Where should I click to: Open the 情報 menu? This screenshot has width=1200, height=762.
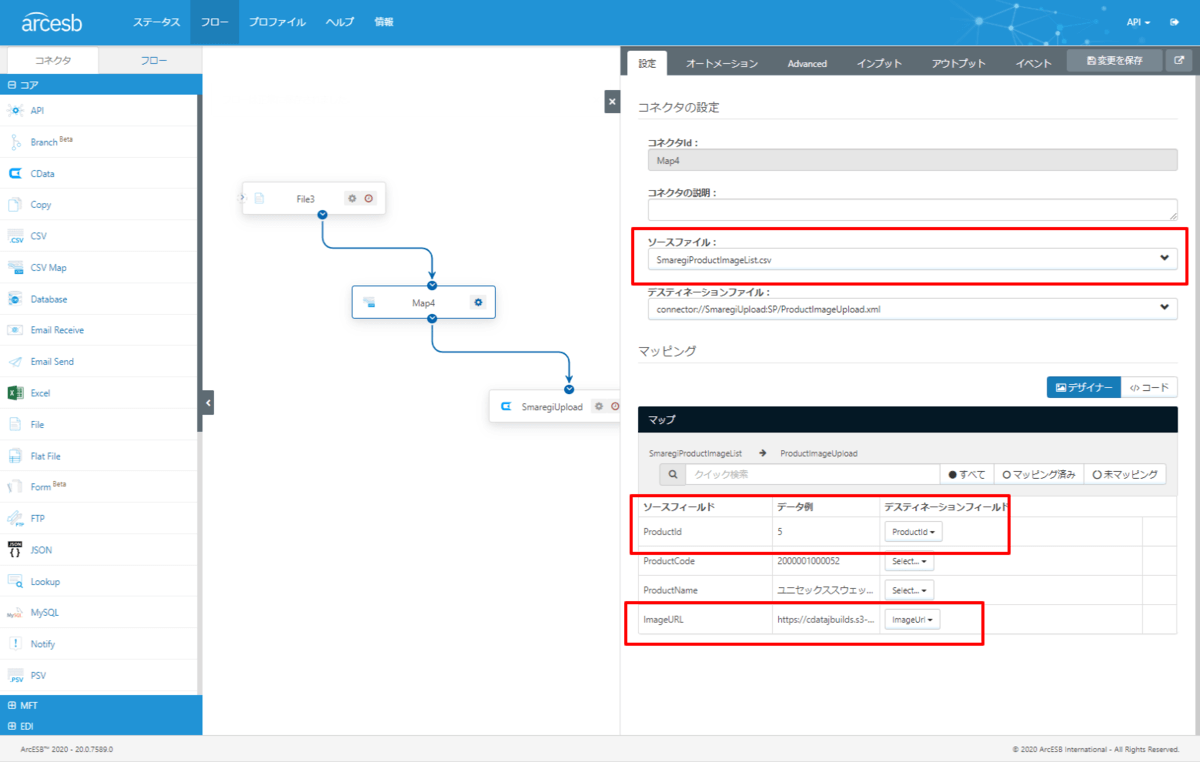coord(384,22)
